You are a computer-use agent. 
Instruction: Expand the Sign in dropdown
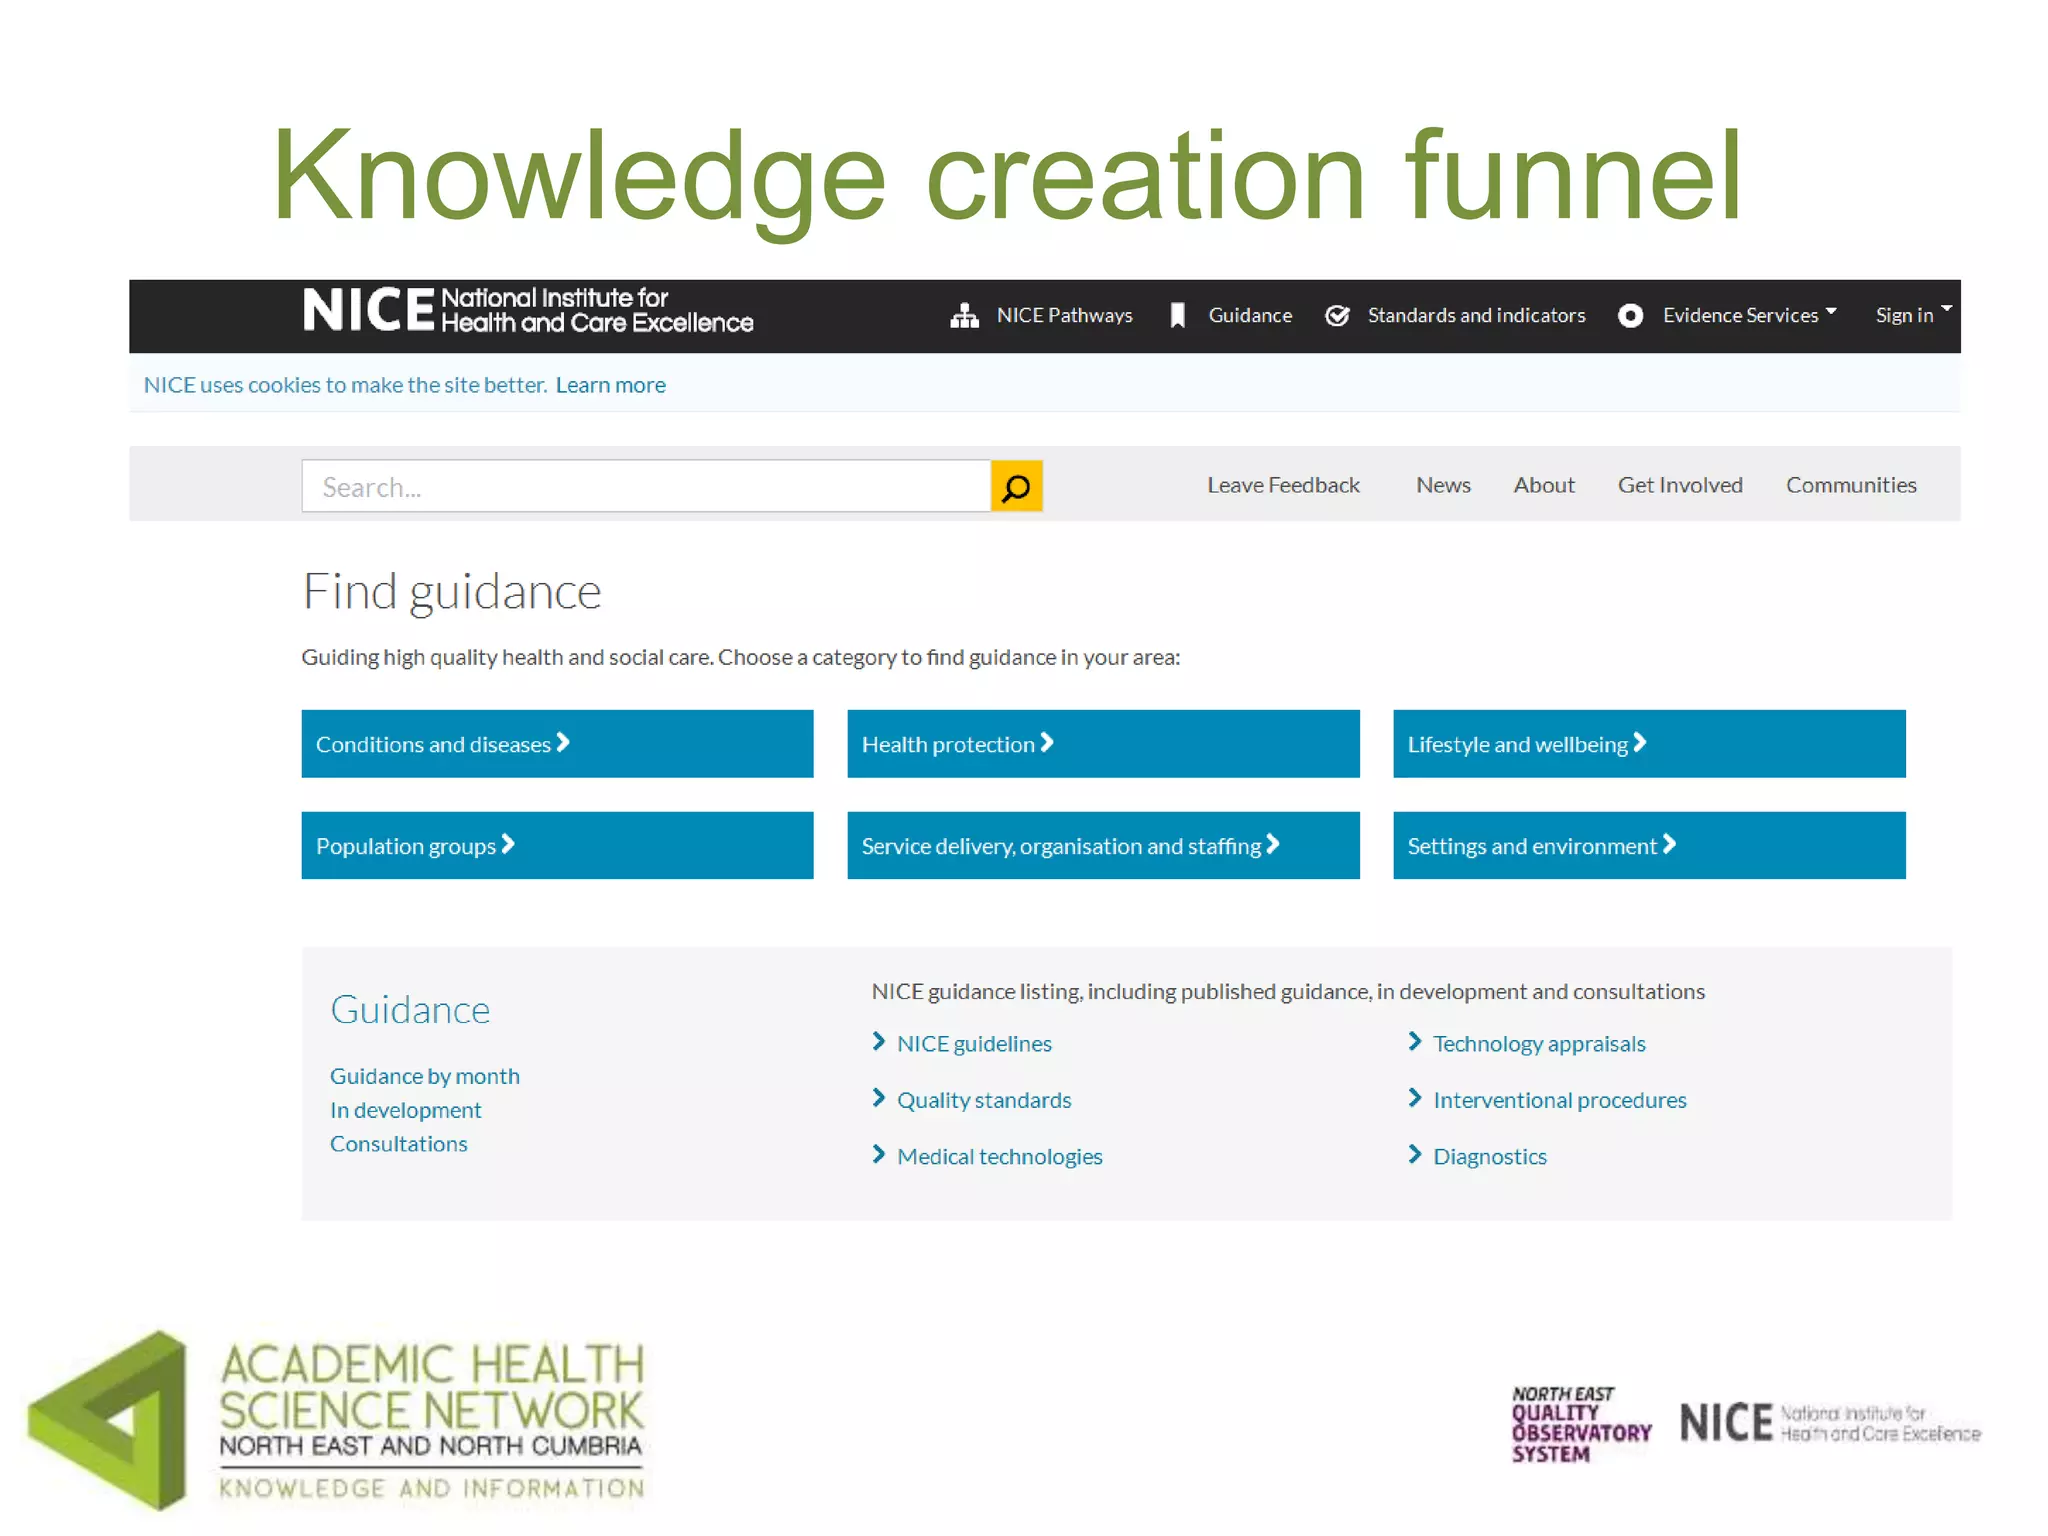(1913, 316)
